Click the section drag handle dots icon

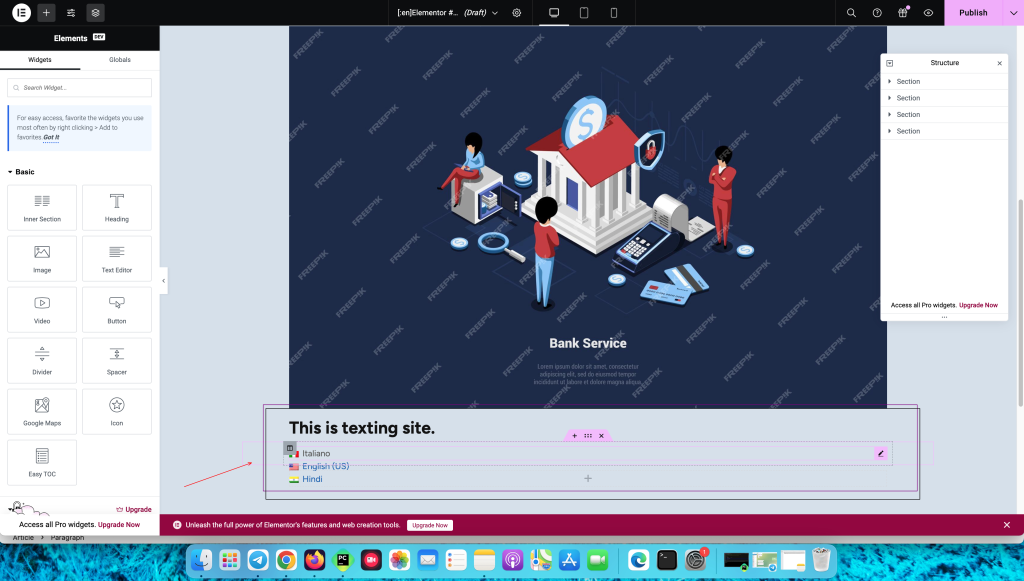[x=588, y=435]
